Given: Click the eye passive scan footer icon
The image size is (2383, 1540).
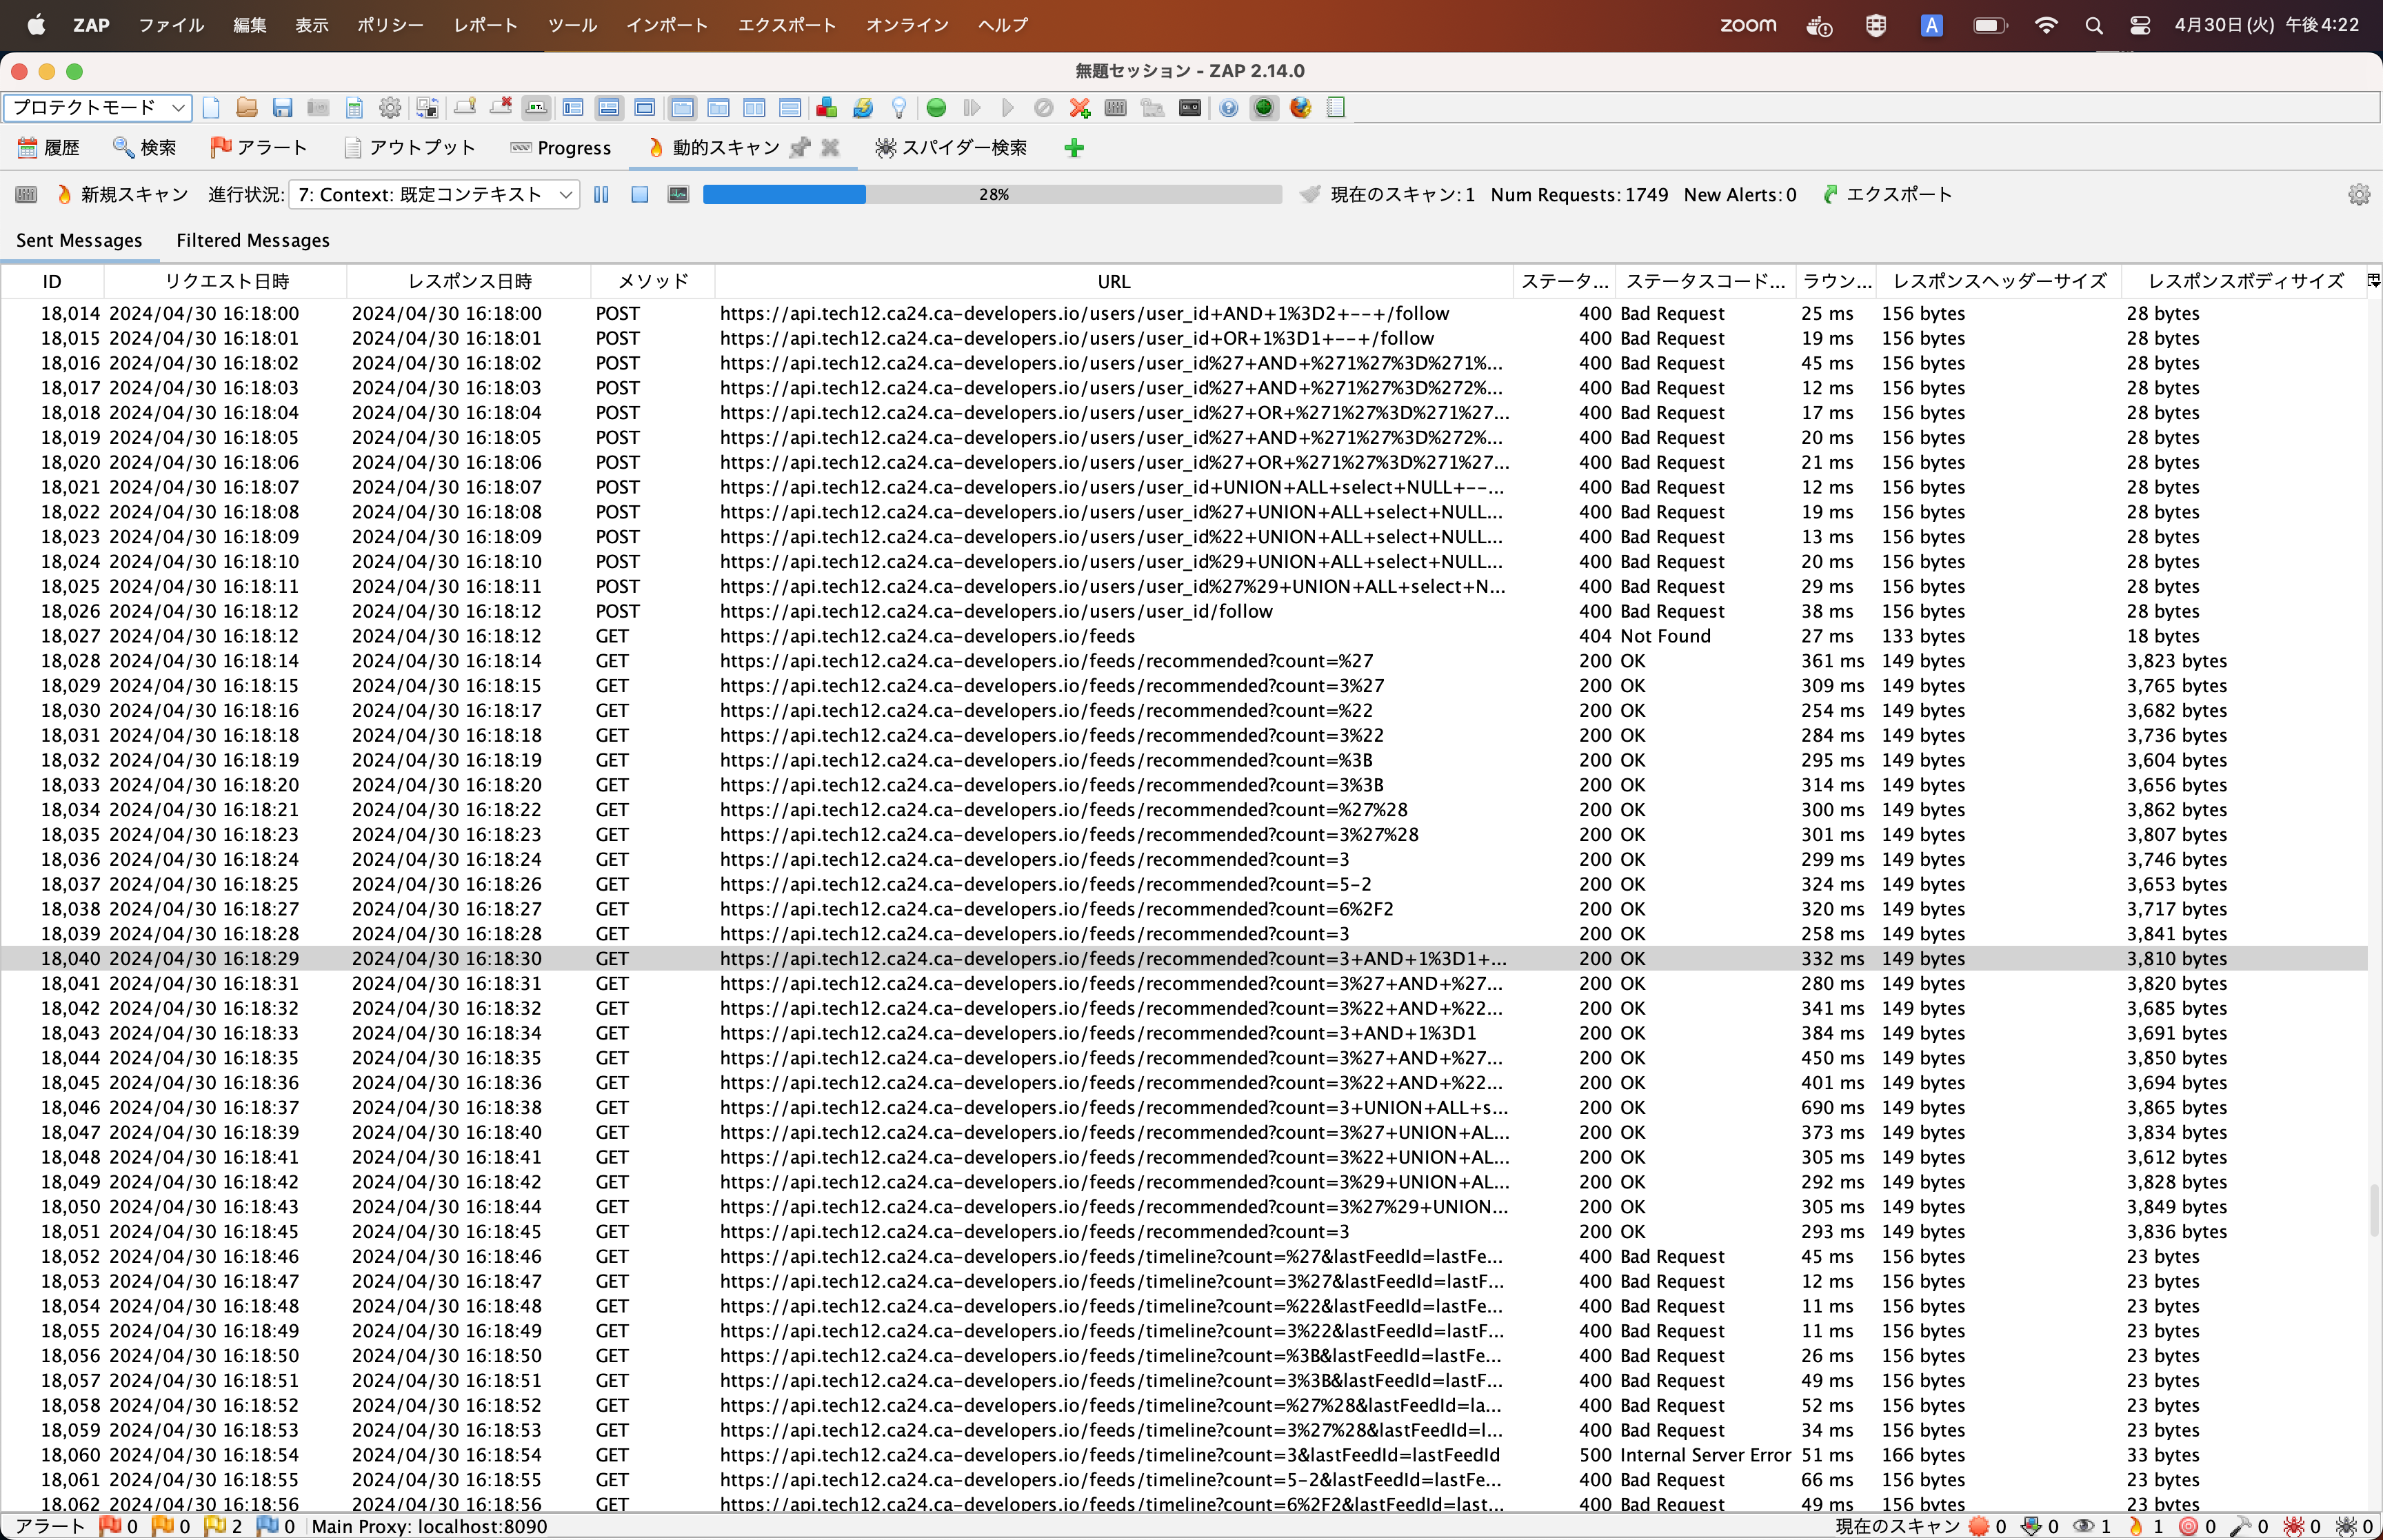Looking at the screenshot, I should tap(2083, 1526).
